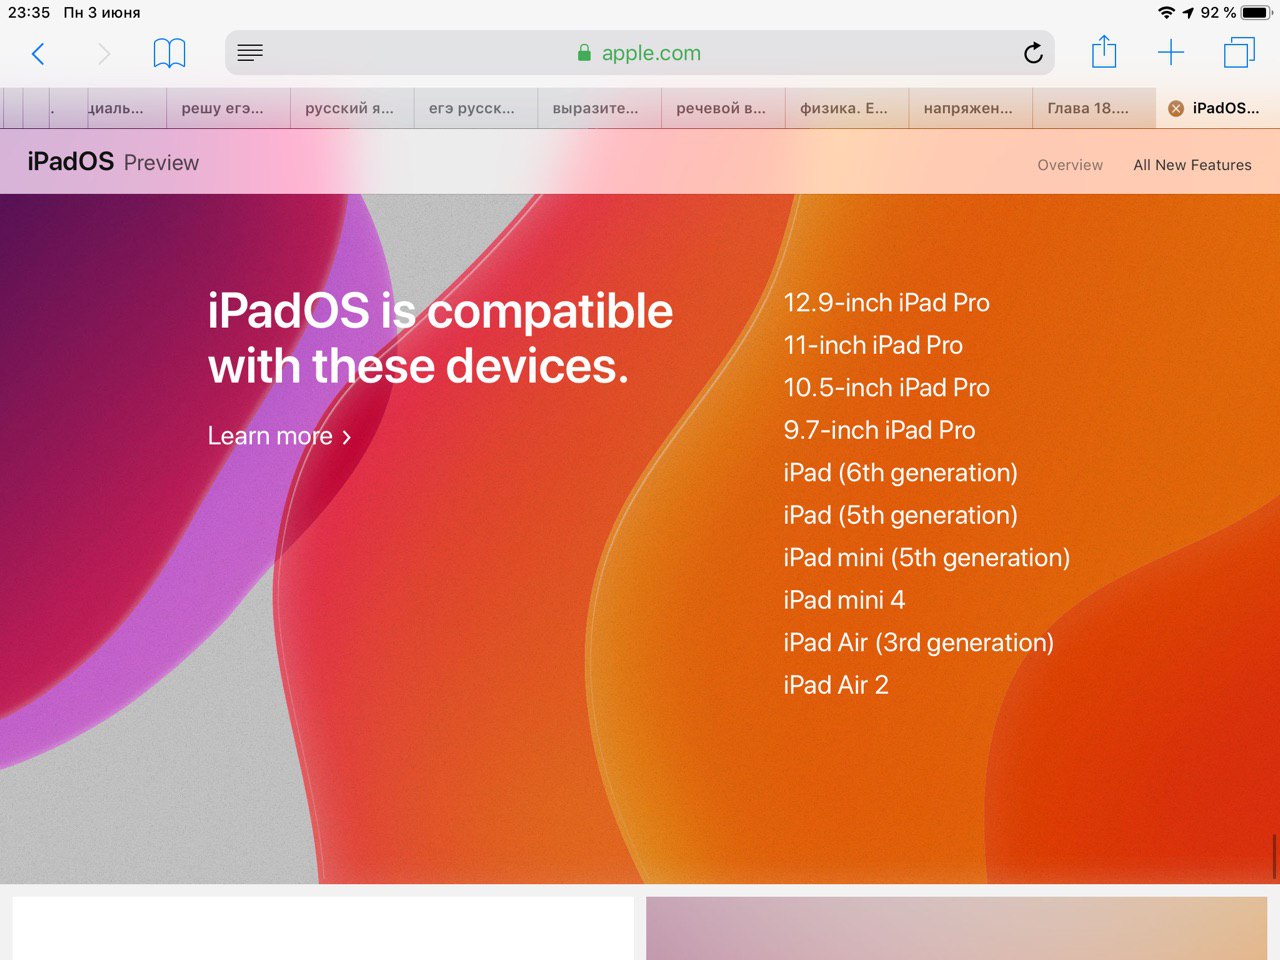Reload the page with refresh icon
The image size is (1280, 960).
[x=1033, y=53]
